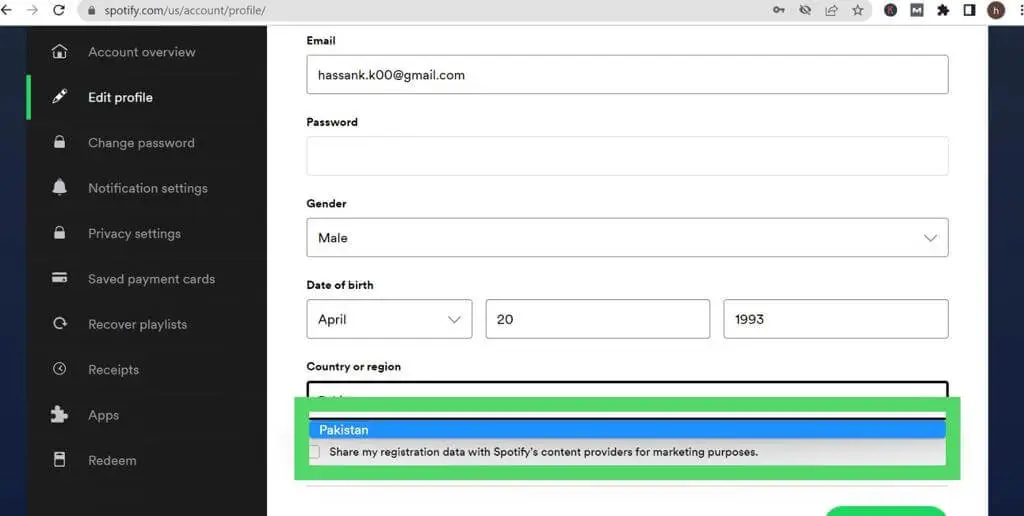
Task: Click the lock icon in address bar
Action: click(x=91, y=11)
